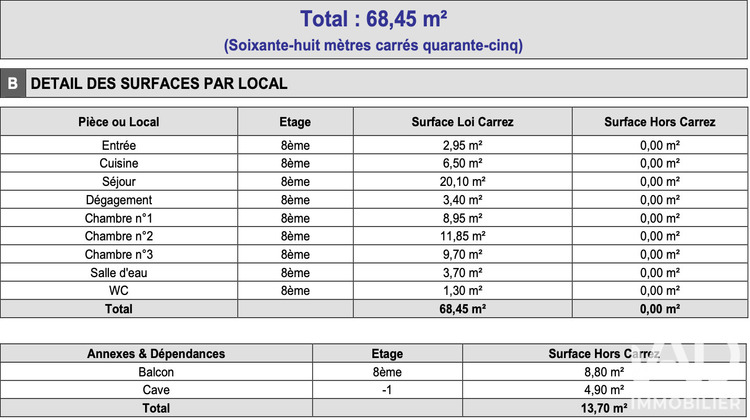Click the Entrée row label
This screenshot has height=420, width=750.
(x=119, y=145)
